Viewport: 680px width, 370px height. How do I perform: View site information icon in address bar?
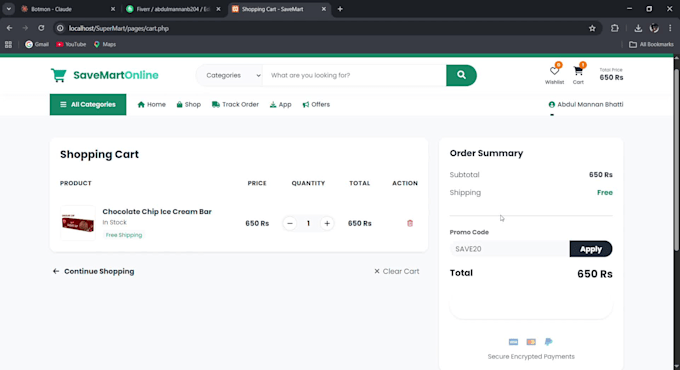(x=60, y=28)
